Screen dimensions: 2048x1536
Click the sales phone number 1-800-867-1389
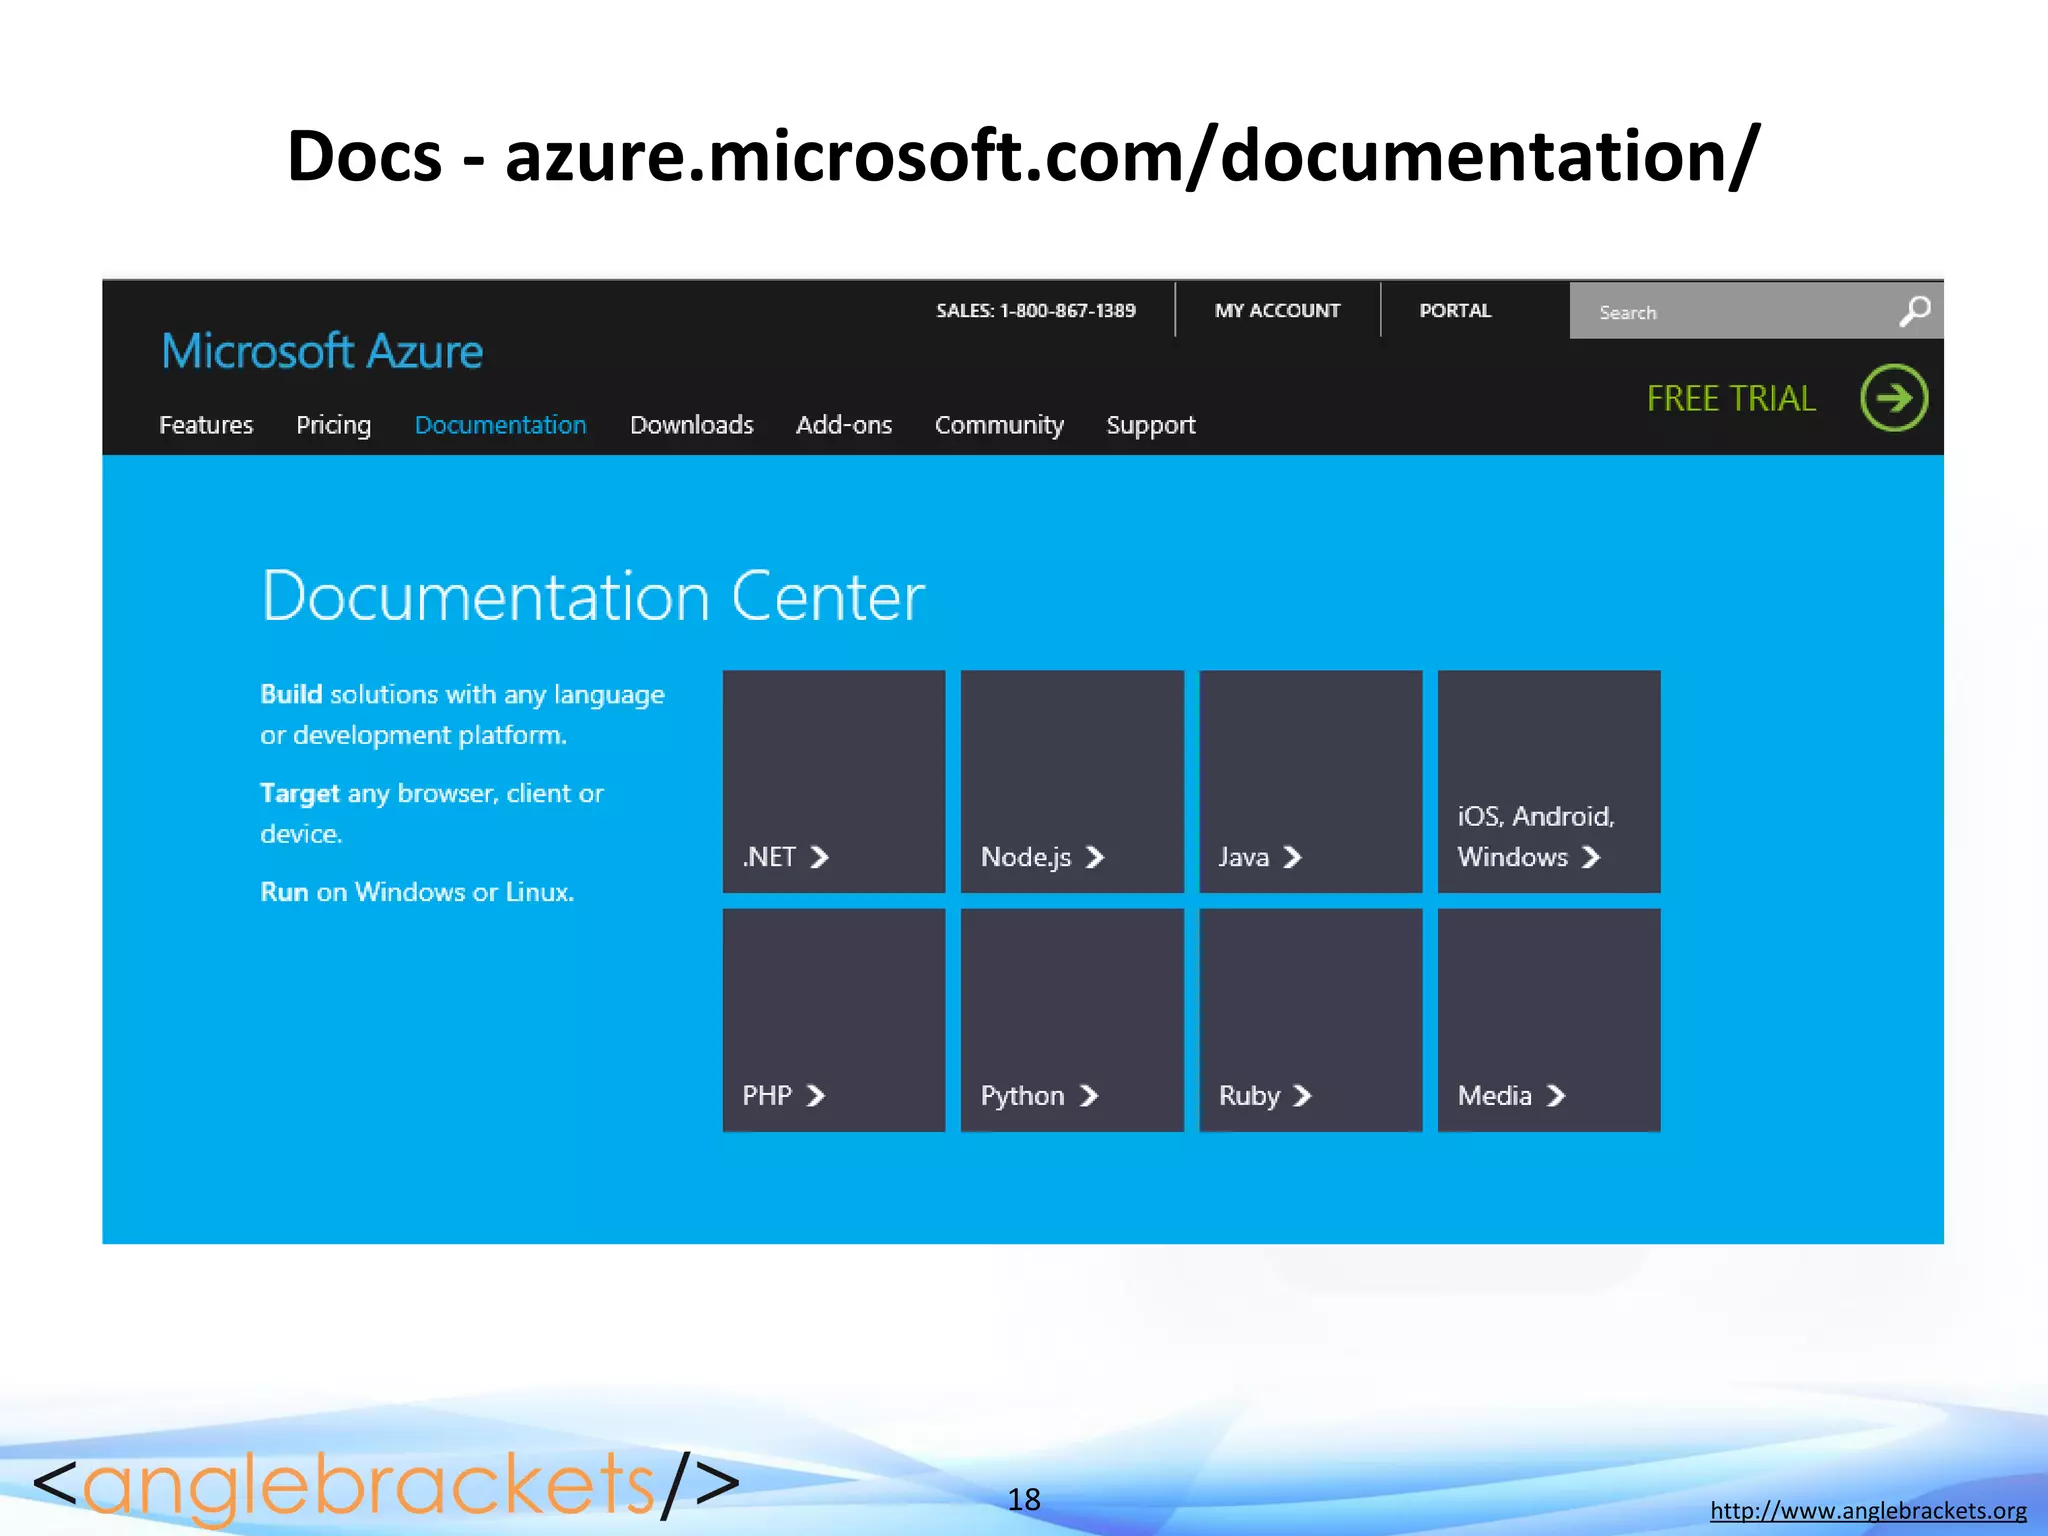1067,311
